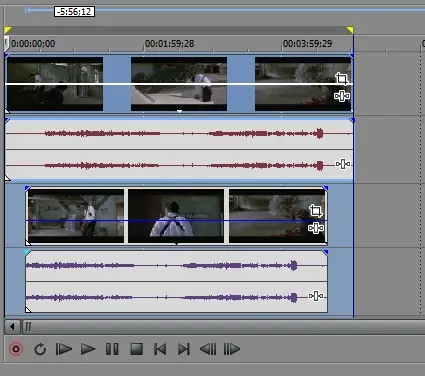Image resolution: width=425 pixels, height=376 pixels.
Task: Click Go to End button
Action: pyautogui.click(x=184, y=349)
